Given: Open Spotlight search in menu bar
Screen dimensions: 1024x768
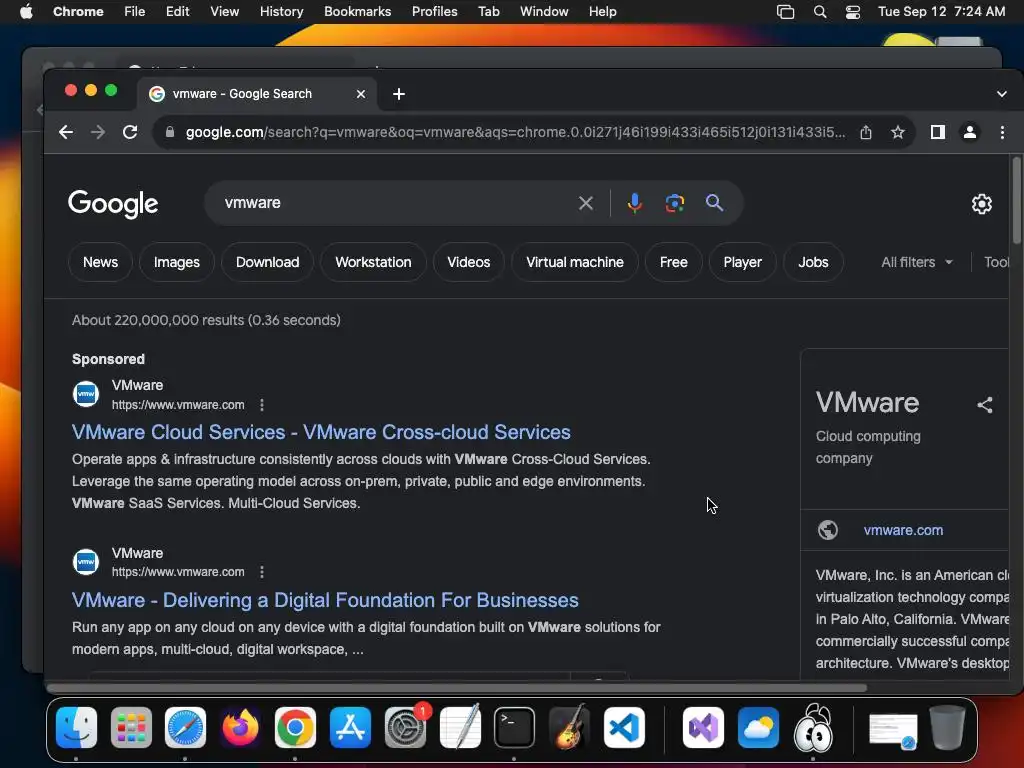Looking at the screenshot, I should [820, 12].
